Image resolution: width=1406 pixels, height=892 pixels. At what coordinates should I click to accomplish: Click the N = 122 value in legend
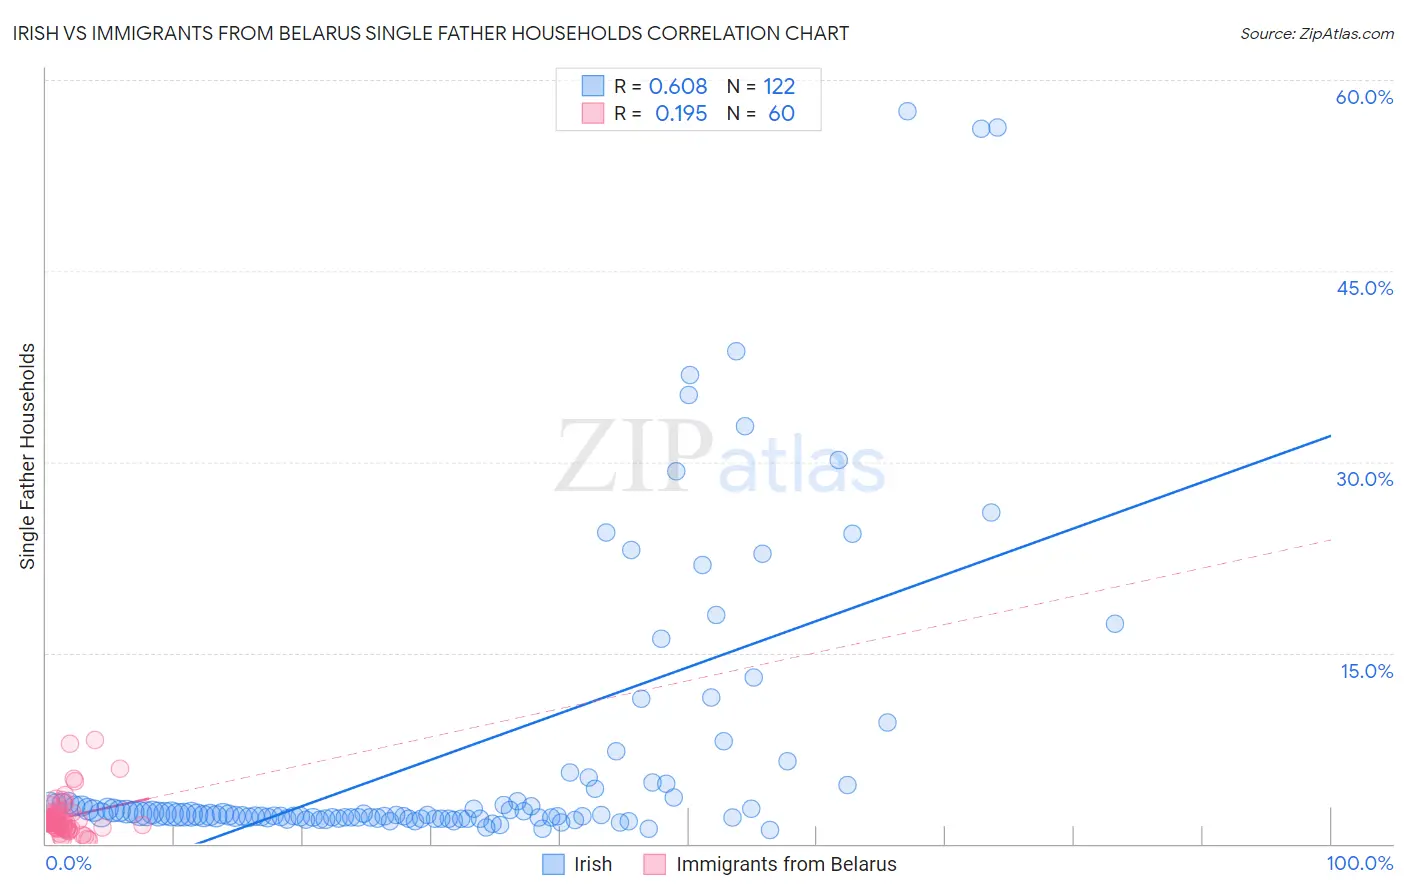[761, 86]
